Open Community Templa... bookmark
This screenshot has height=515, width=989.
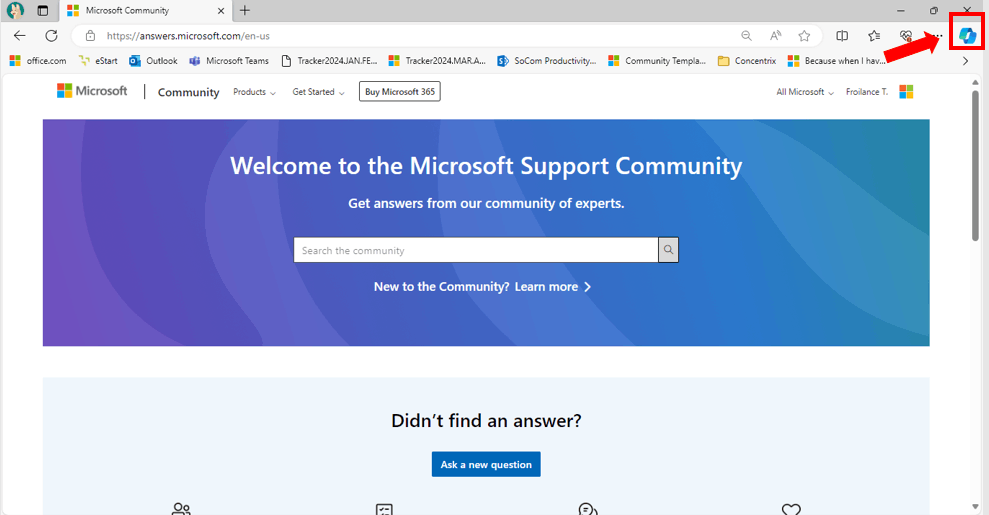pyautogui.click(x=657, y=61)
